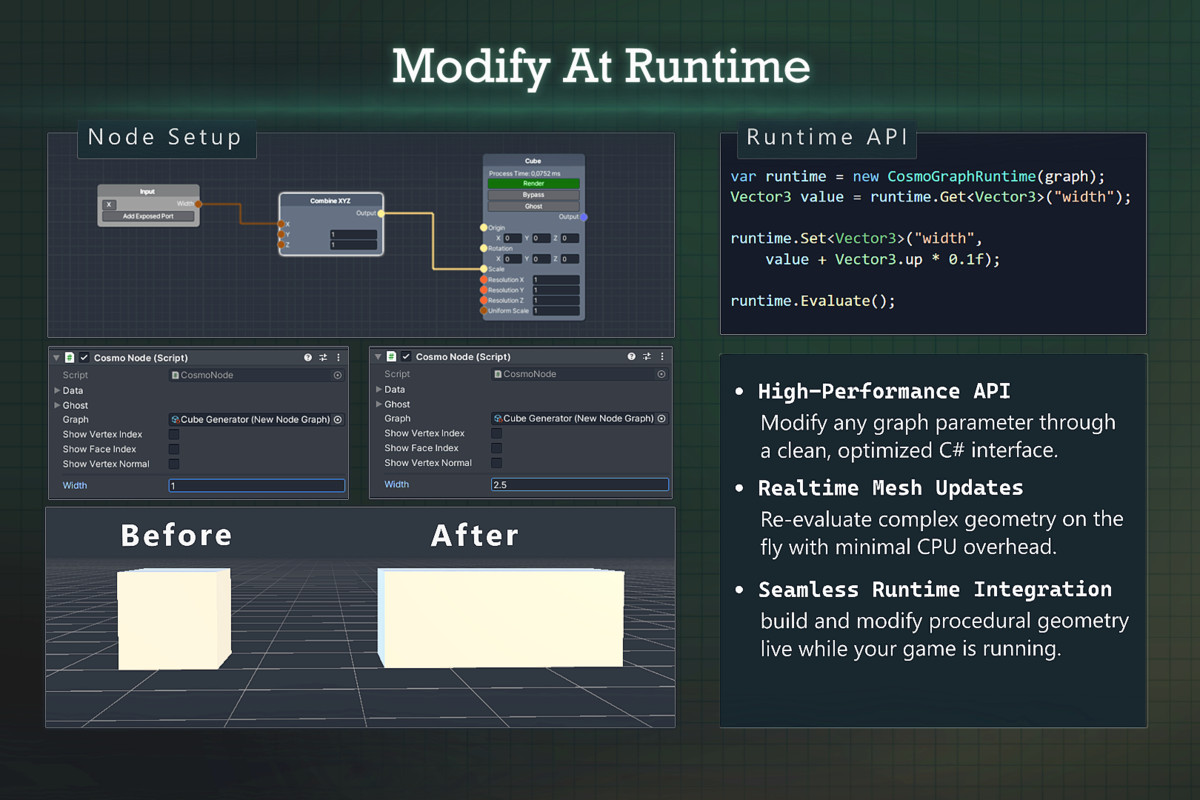Screen dimensions: 1200x800
Task: Click the Combine XYZ node title
Action: click(331, 201)
